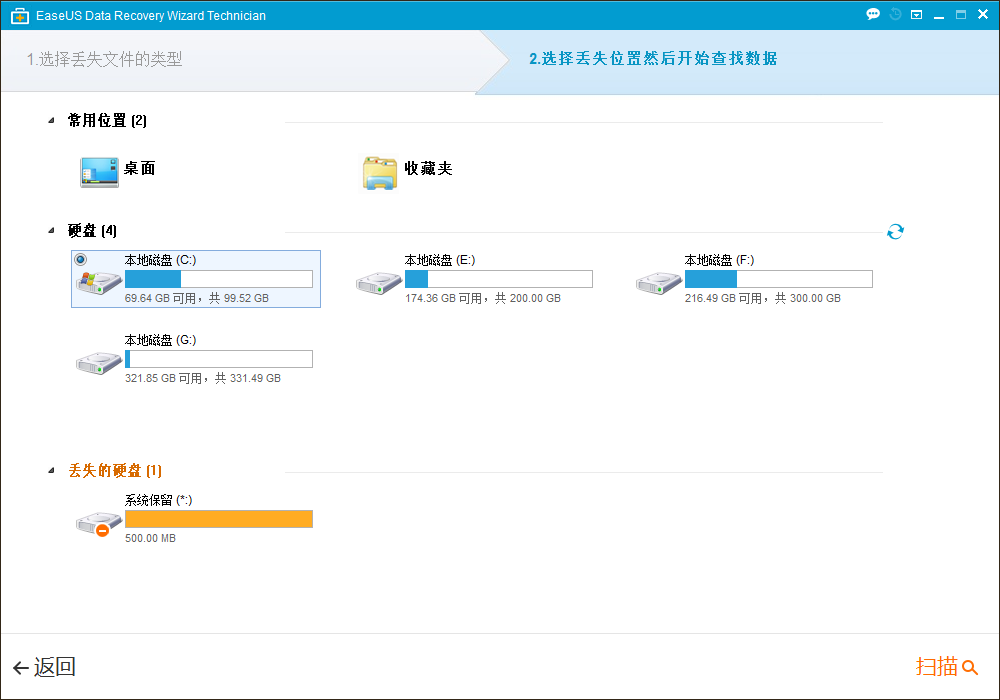1000x700 pixels.
Task: Click the title EaseUS Data Recovery Wizard Technician
Action: (x=151, y=16)
